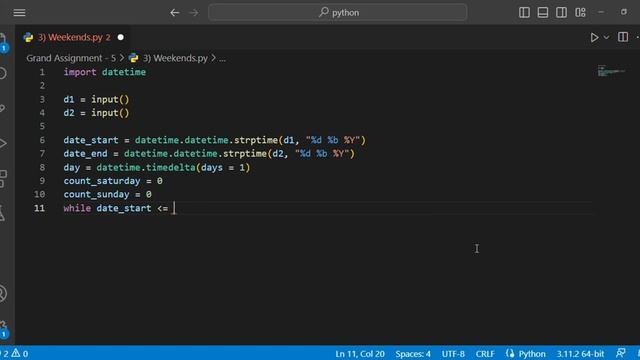Viewport: 640px width, 360px height.
Task: Click the unsaved dot on Weekends.py tab
Action: [120, 37]
